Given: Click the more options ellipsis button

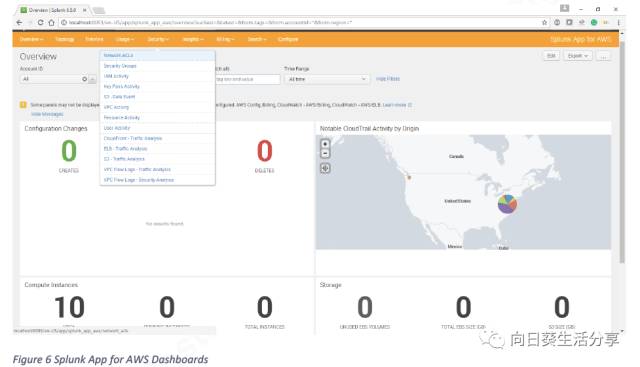Looking at the screenshot, I should [604, 56].
